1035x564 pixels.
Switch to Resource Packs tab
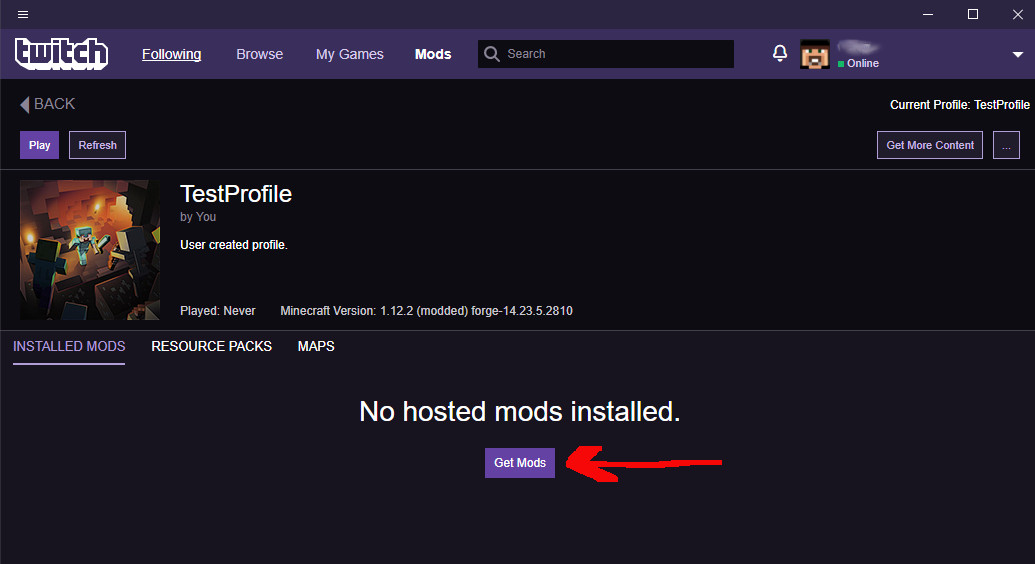(211, 347)
